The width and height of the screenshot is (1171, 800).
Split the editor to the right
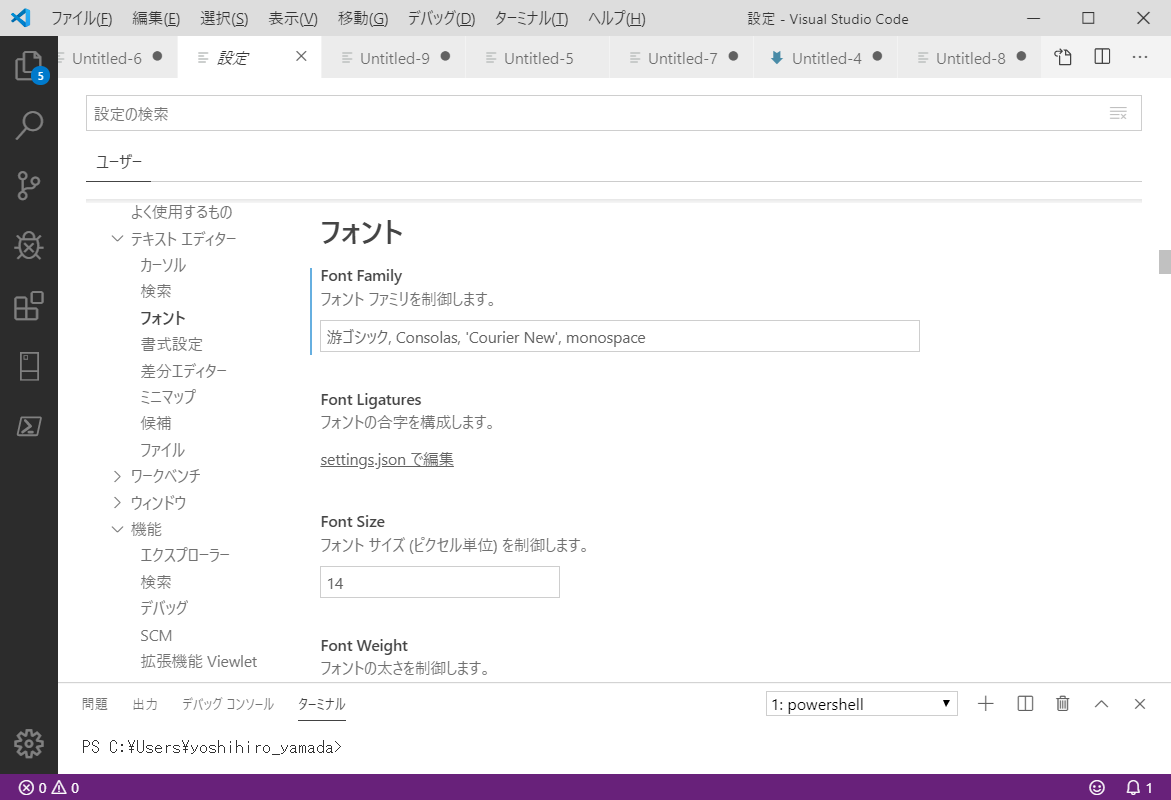[1102, 57]
